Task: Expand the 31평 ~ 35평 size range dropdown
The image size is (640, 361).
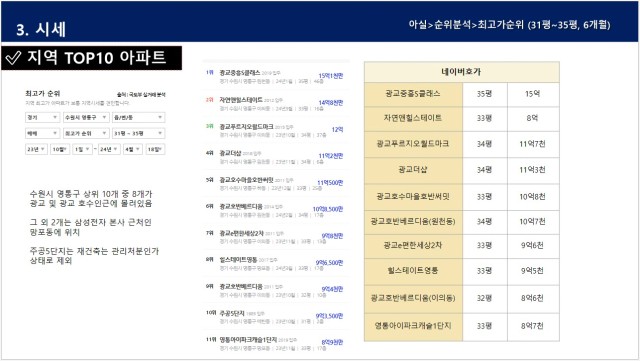Action: 139,134
